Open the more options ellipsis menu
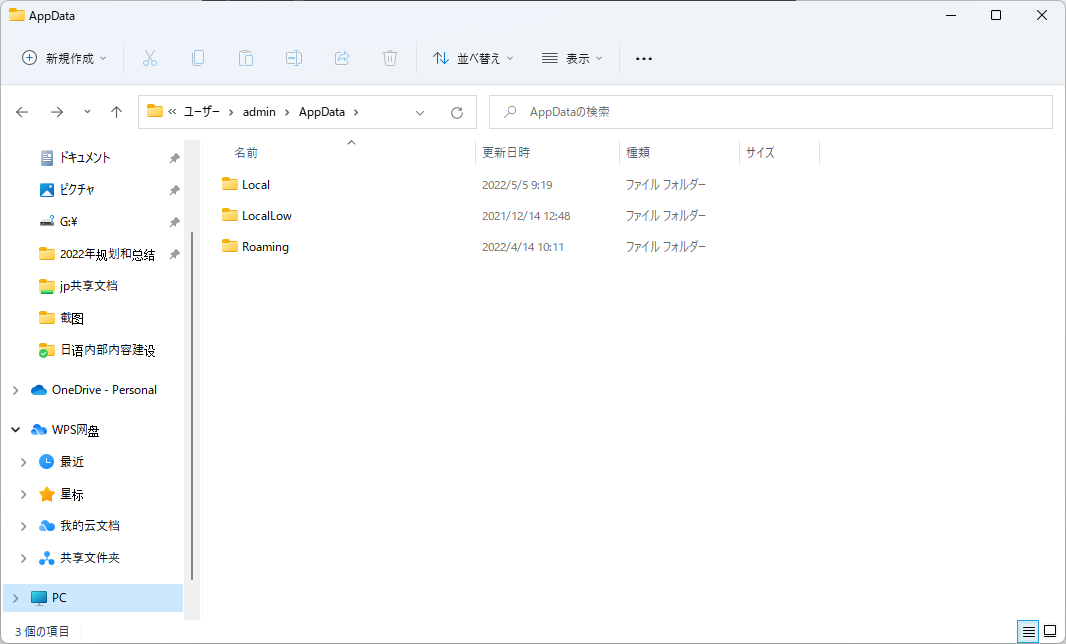The height and width of the screenshot is (644, 1066). tap(644, 58)
